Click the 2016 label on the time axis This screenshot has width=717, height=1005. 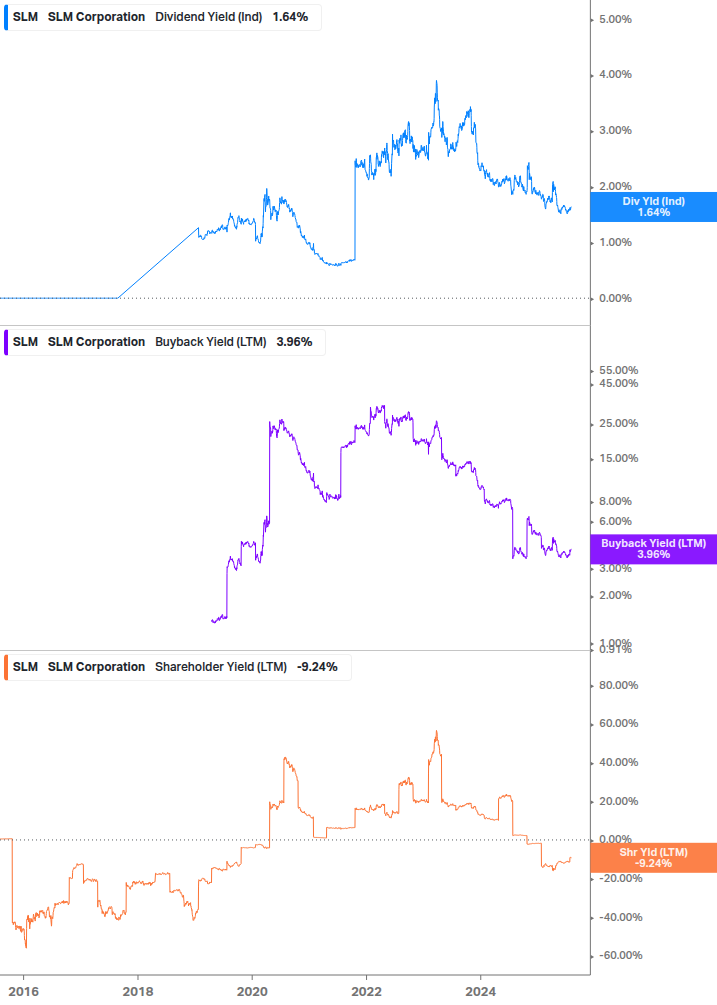pyautogui.click(x=24, y=992)
